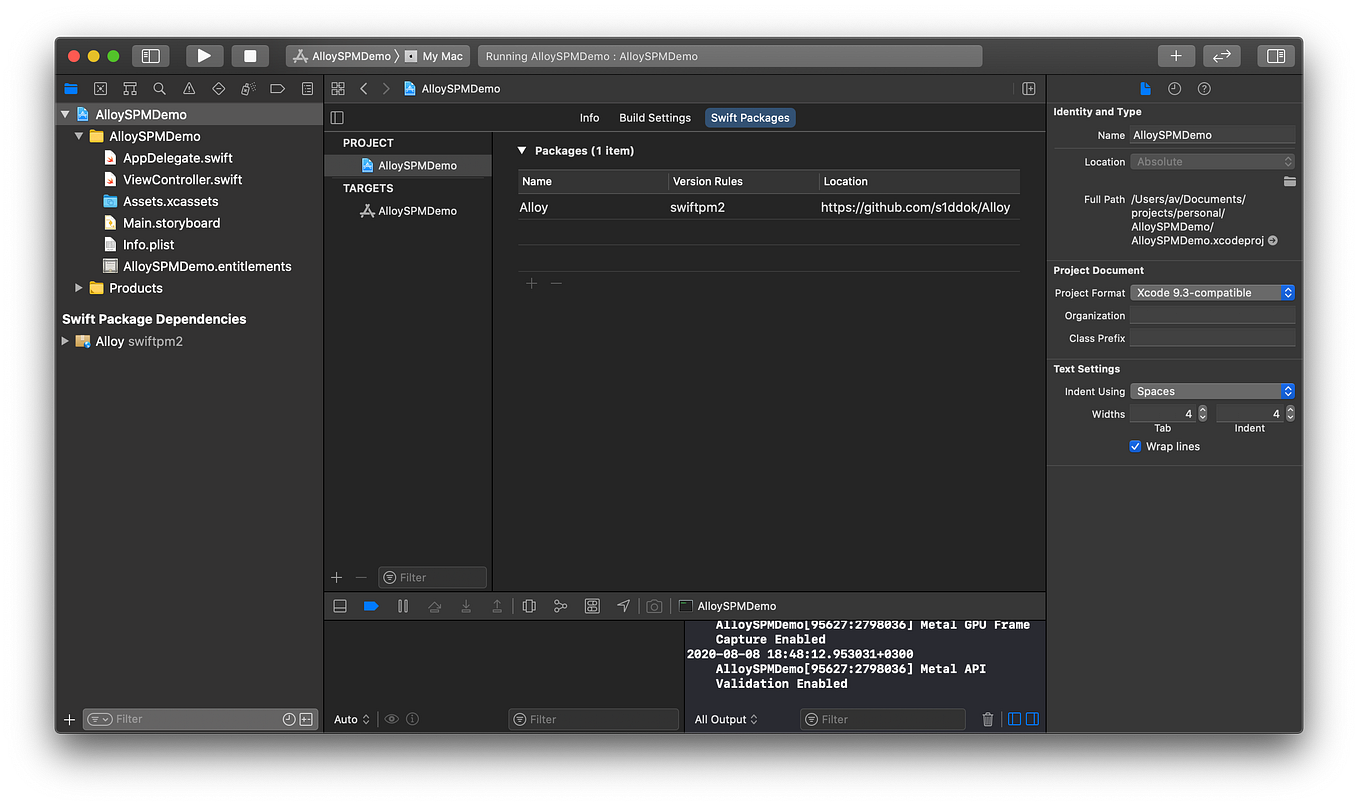Toggle the Wrap lines checkbox
The image size is (1358, 806).
coord(1135,446)
